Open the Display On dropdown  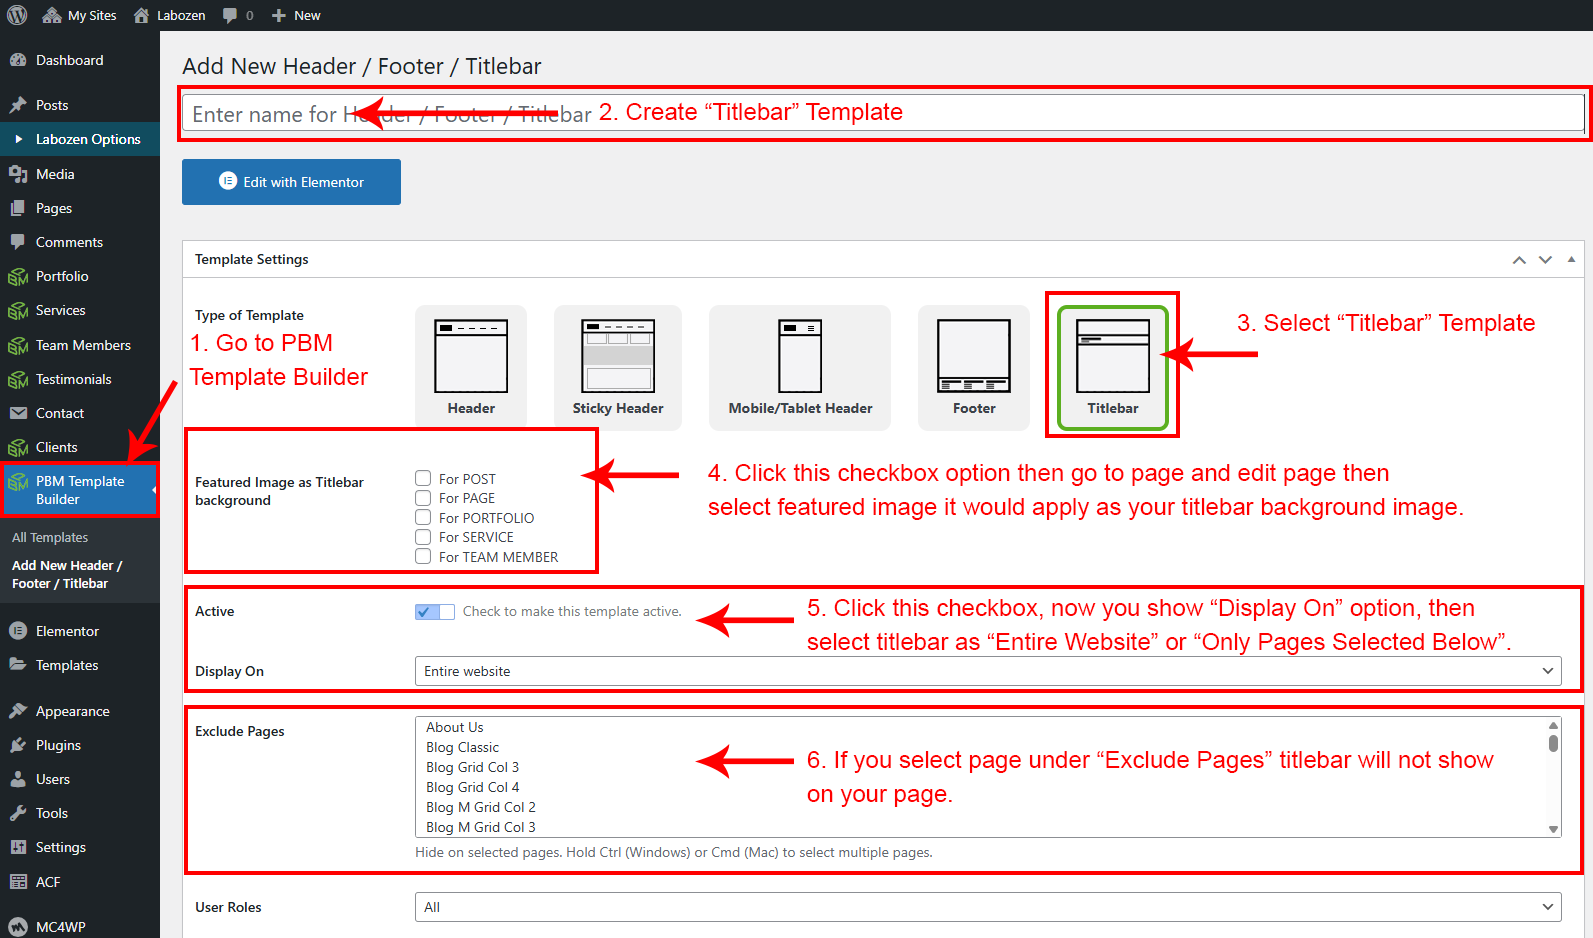(x=987, y=671)
